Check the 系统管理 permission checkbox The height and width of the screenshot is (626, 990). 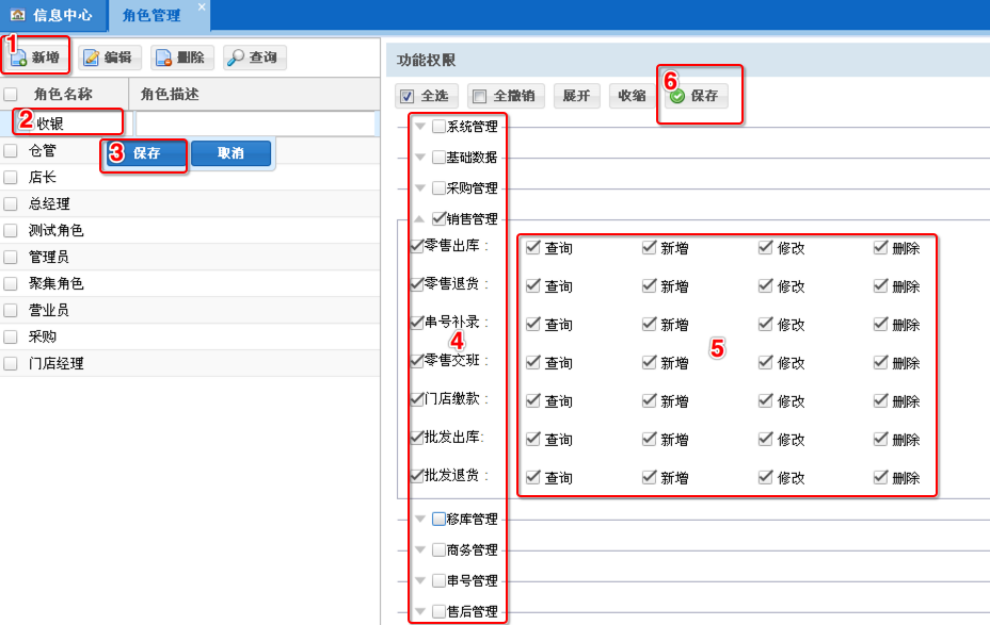click(439, 126)
